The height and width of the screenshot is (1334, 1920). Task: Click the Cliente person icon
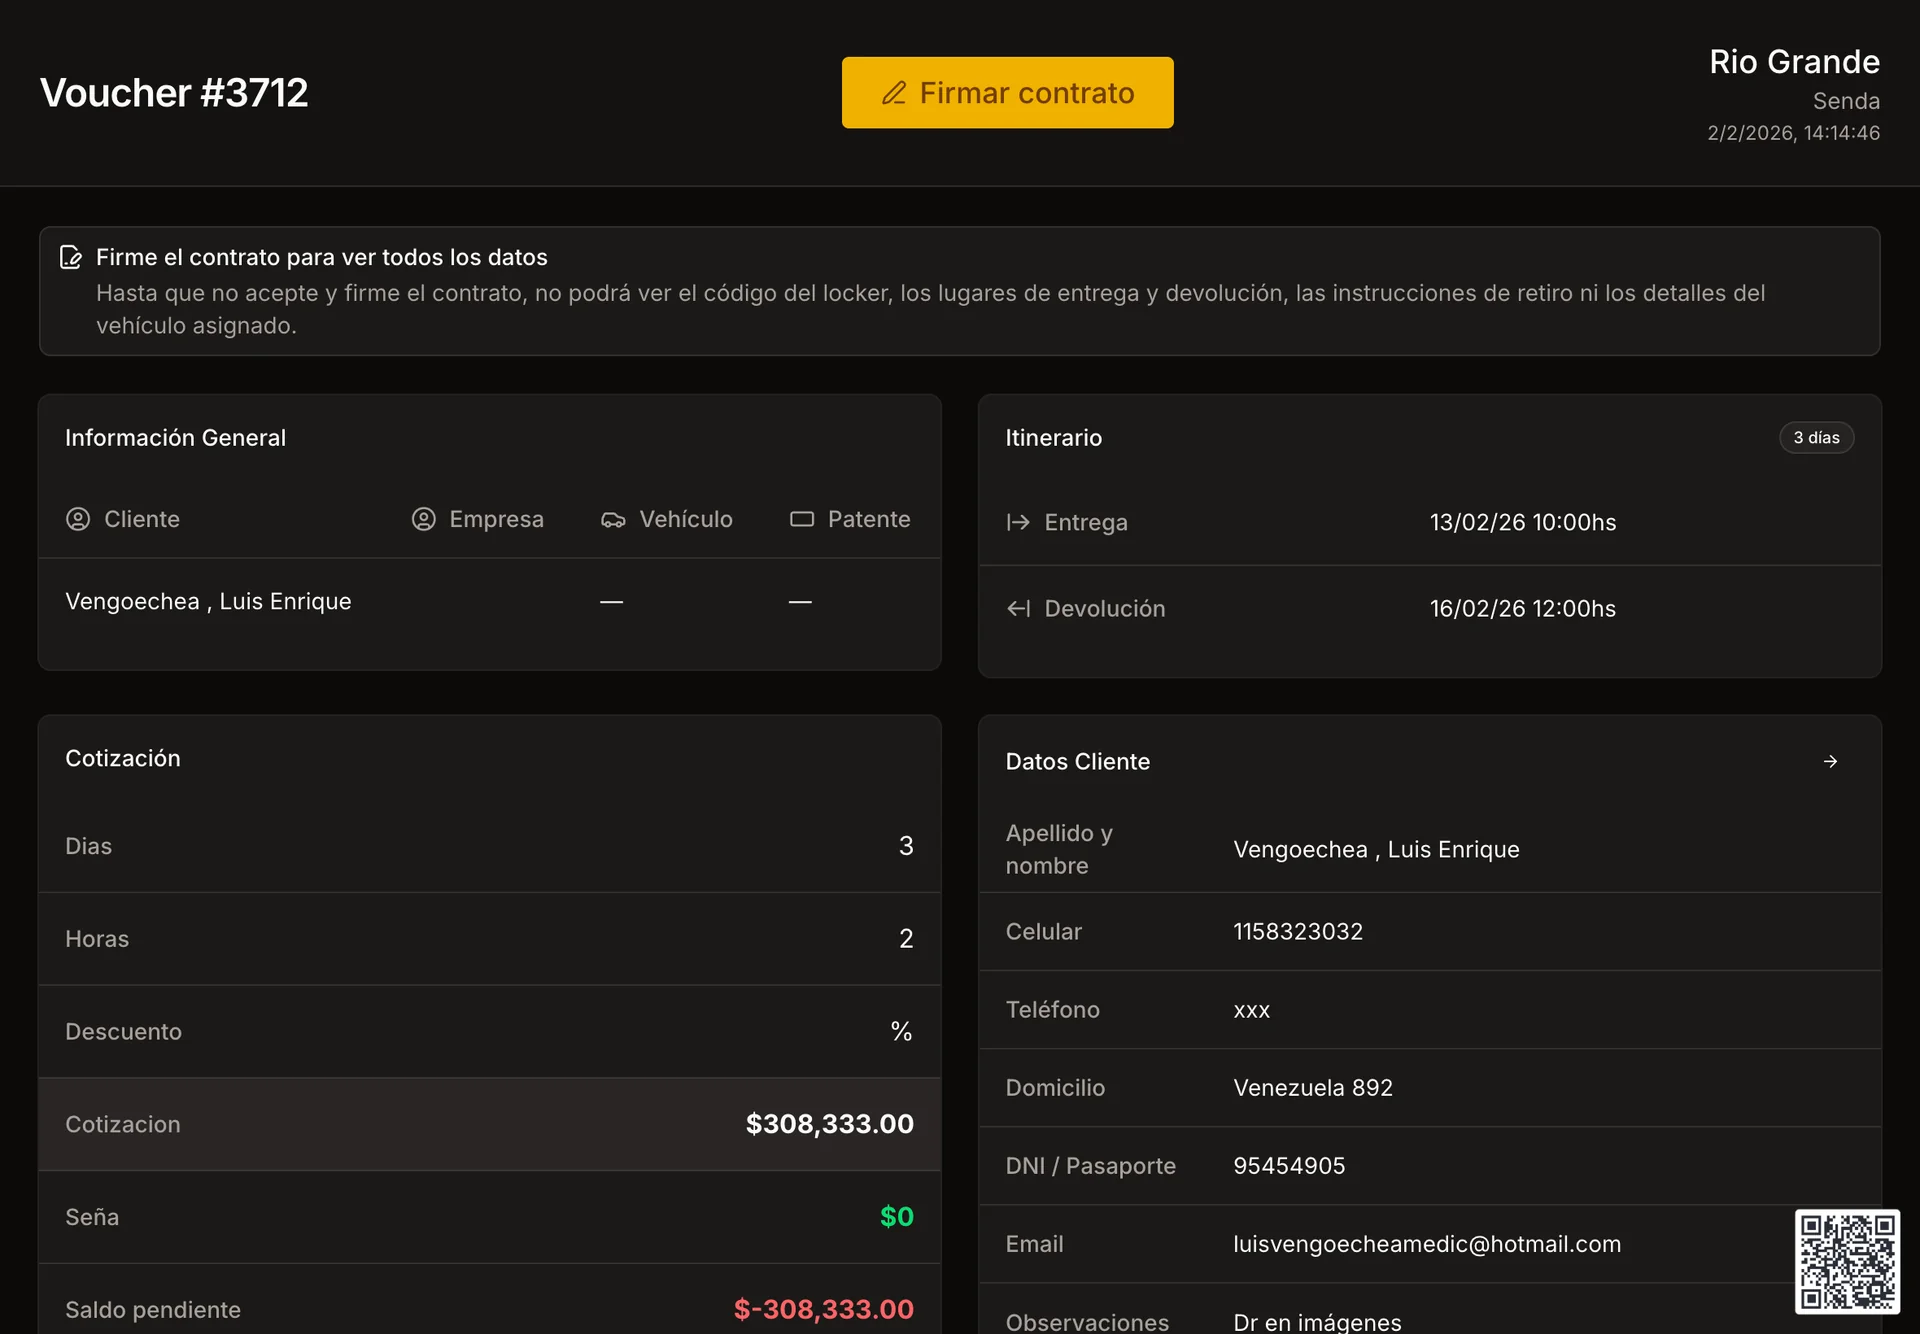78,519
